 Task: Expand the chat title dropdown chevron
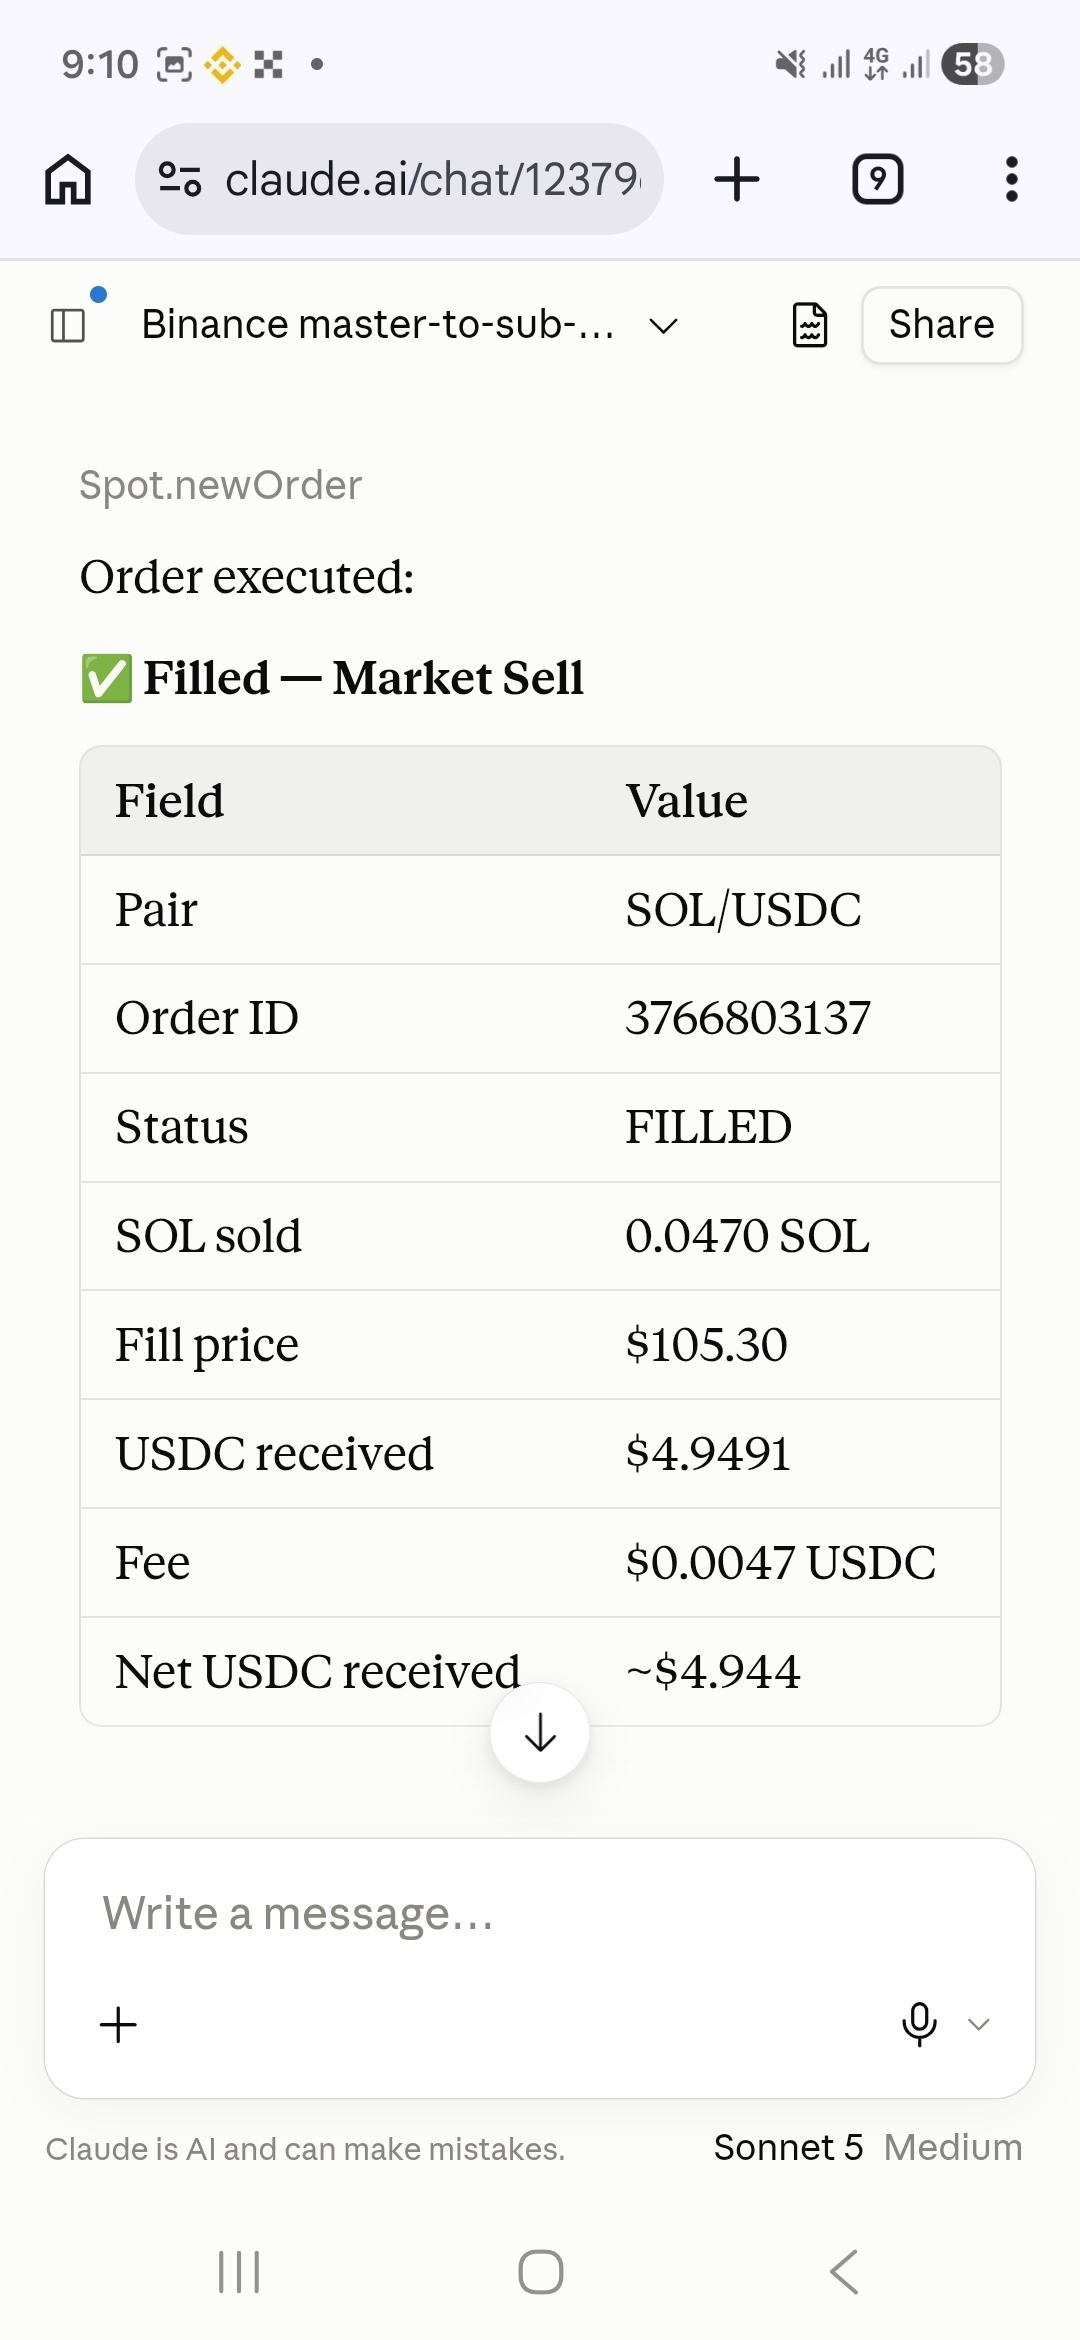click(x=664, y=326)
